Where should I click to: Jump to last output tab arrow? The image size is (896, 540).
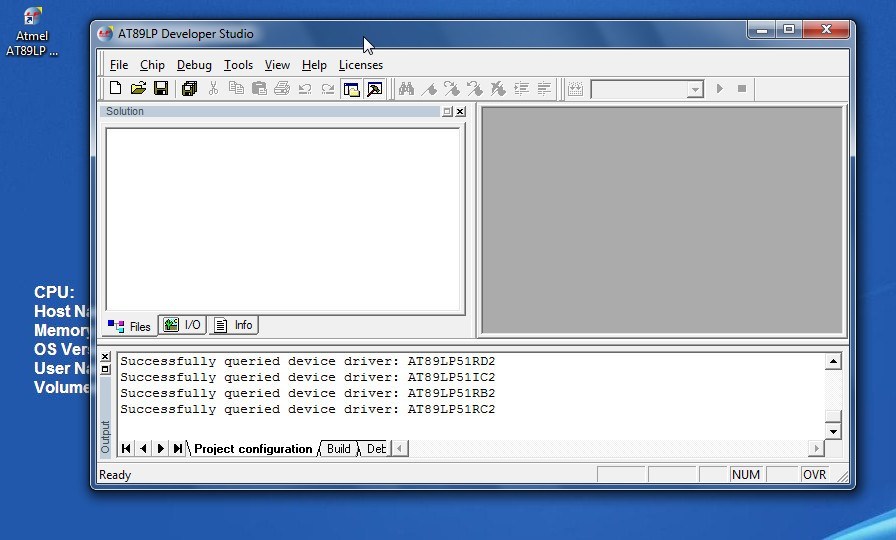pyautogui.click(x=178, y=449)
